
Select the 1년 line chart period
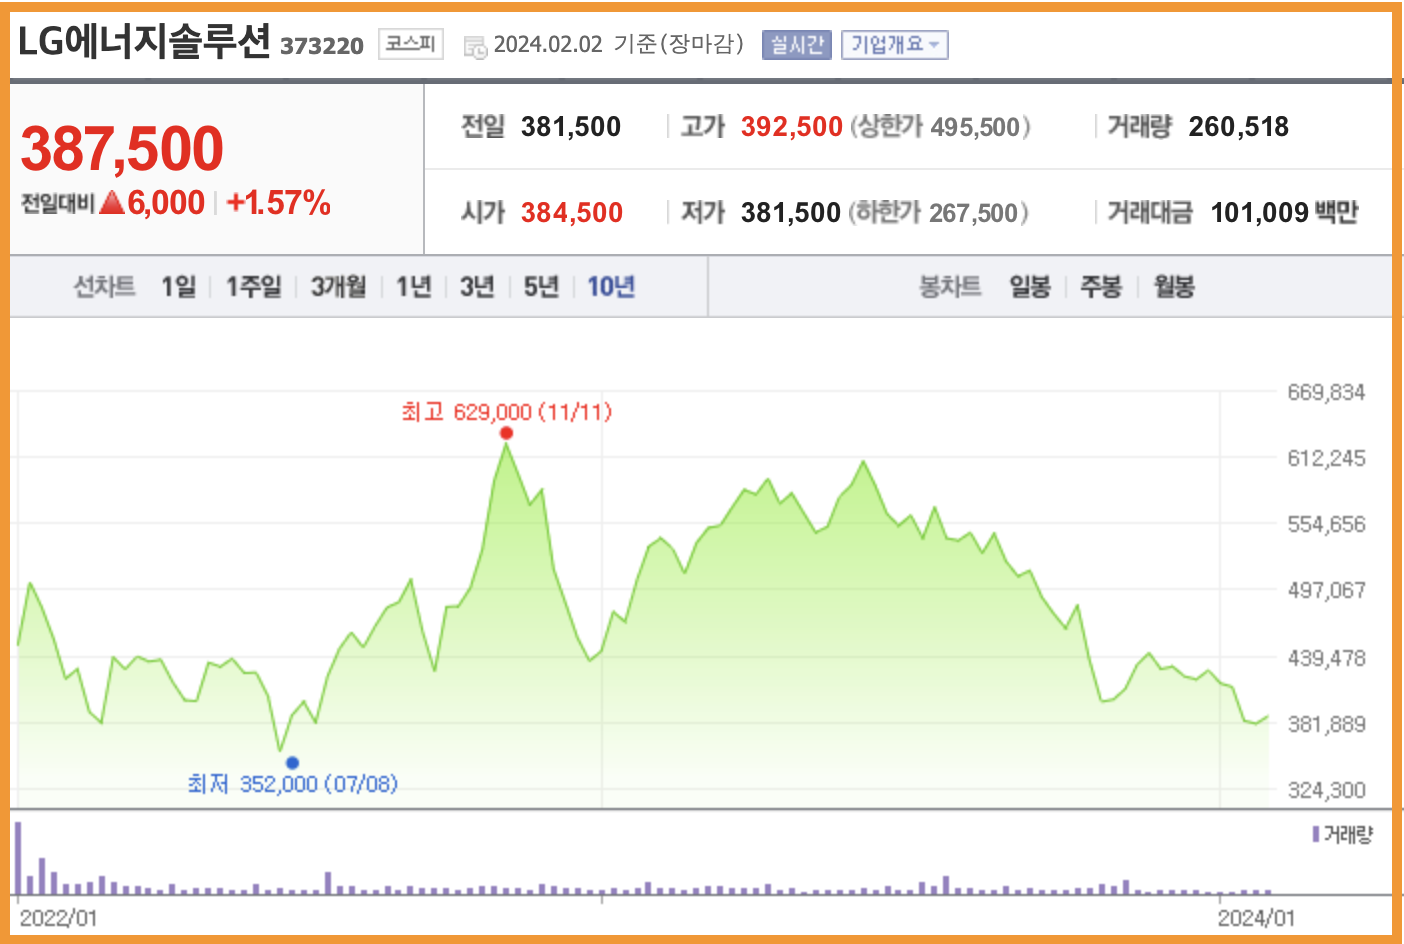[x=414, y=287]
